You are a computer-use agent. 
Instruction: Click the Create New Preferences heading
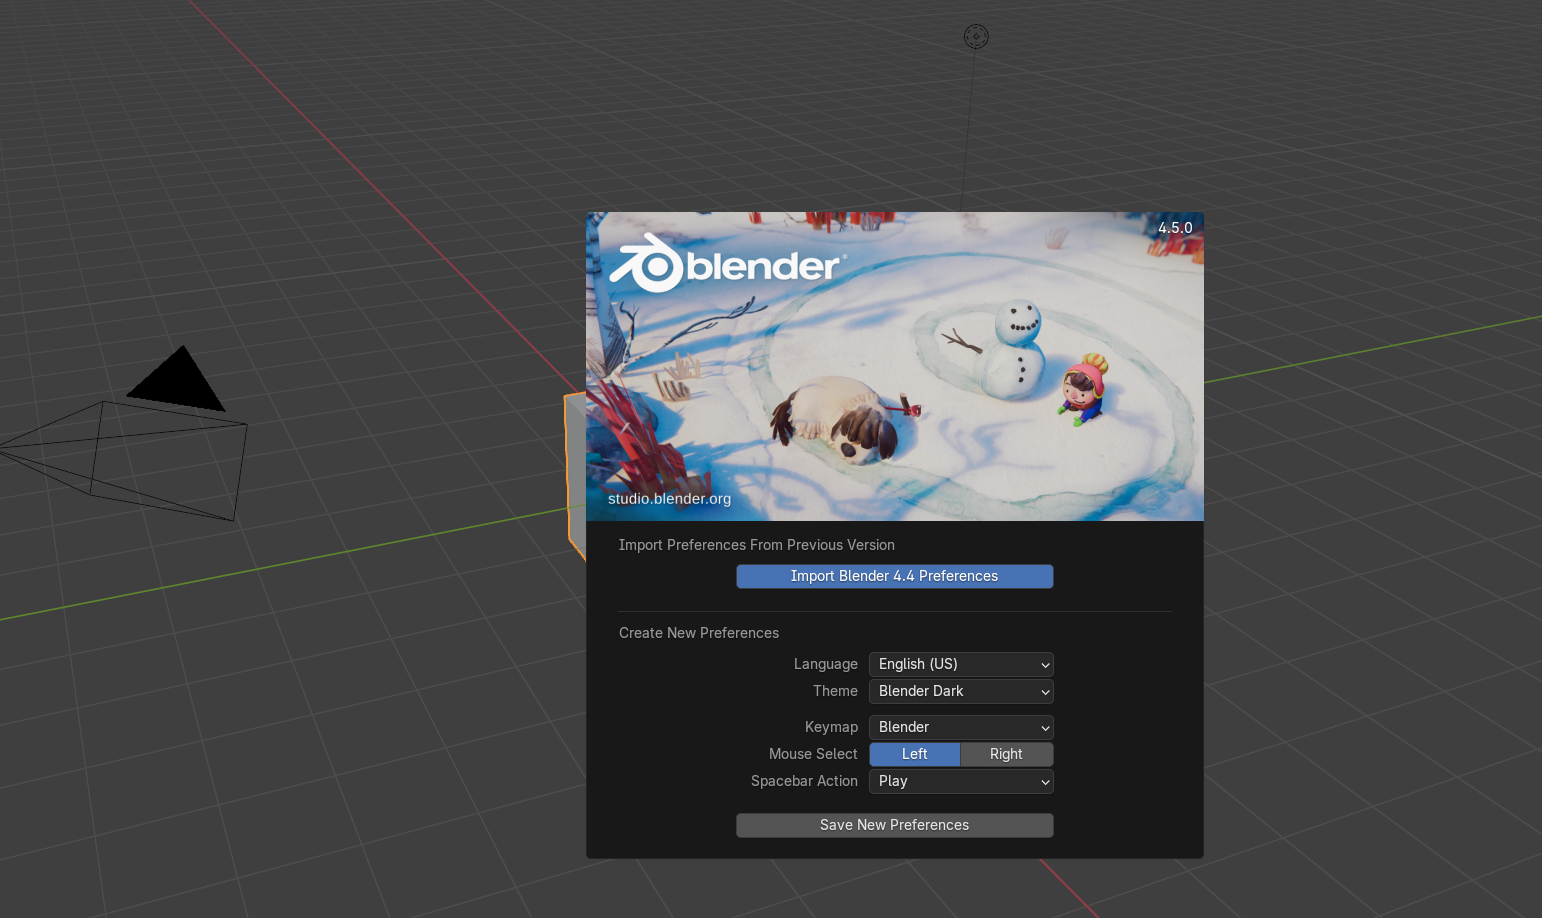tap(698, 633)
